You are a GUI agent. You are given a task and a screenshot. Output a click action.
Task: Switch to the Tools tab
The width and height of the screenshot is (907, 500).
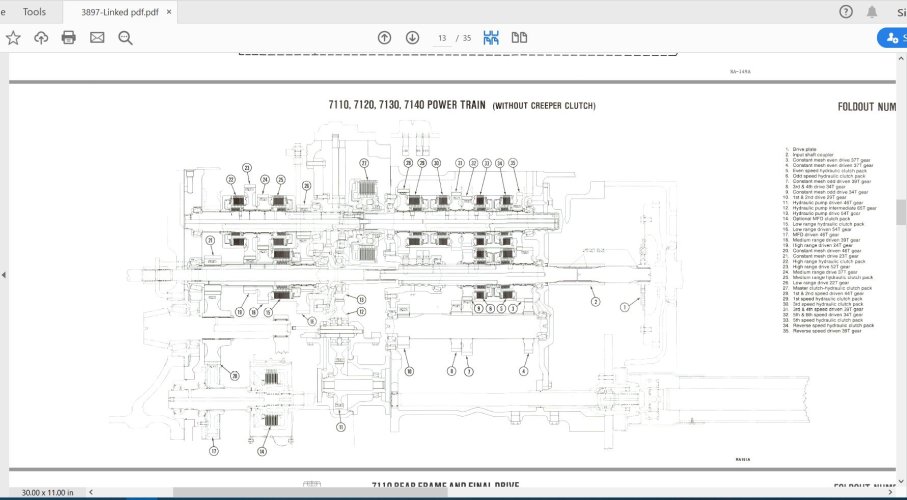[x=34, y=12]
